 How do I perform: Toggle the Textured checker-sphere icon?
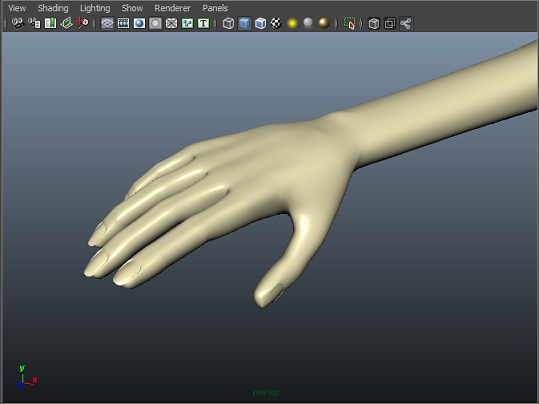click(276, 23)
